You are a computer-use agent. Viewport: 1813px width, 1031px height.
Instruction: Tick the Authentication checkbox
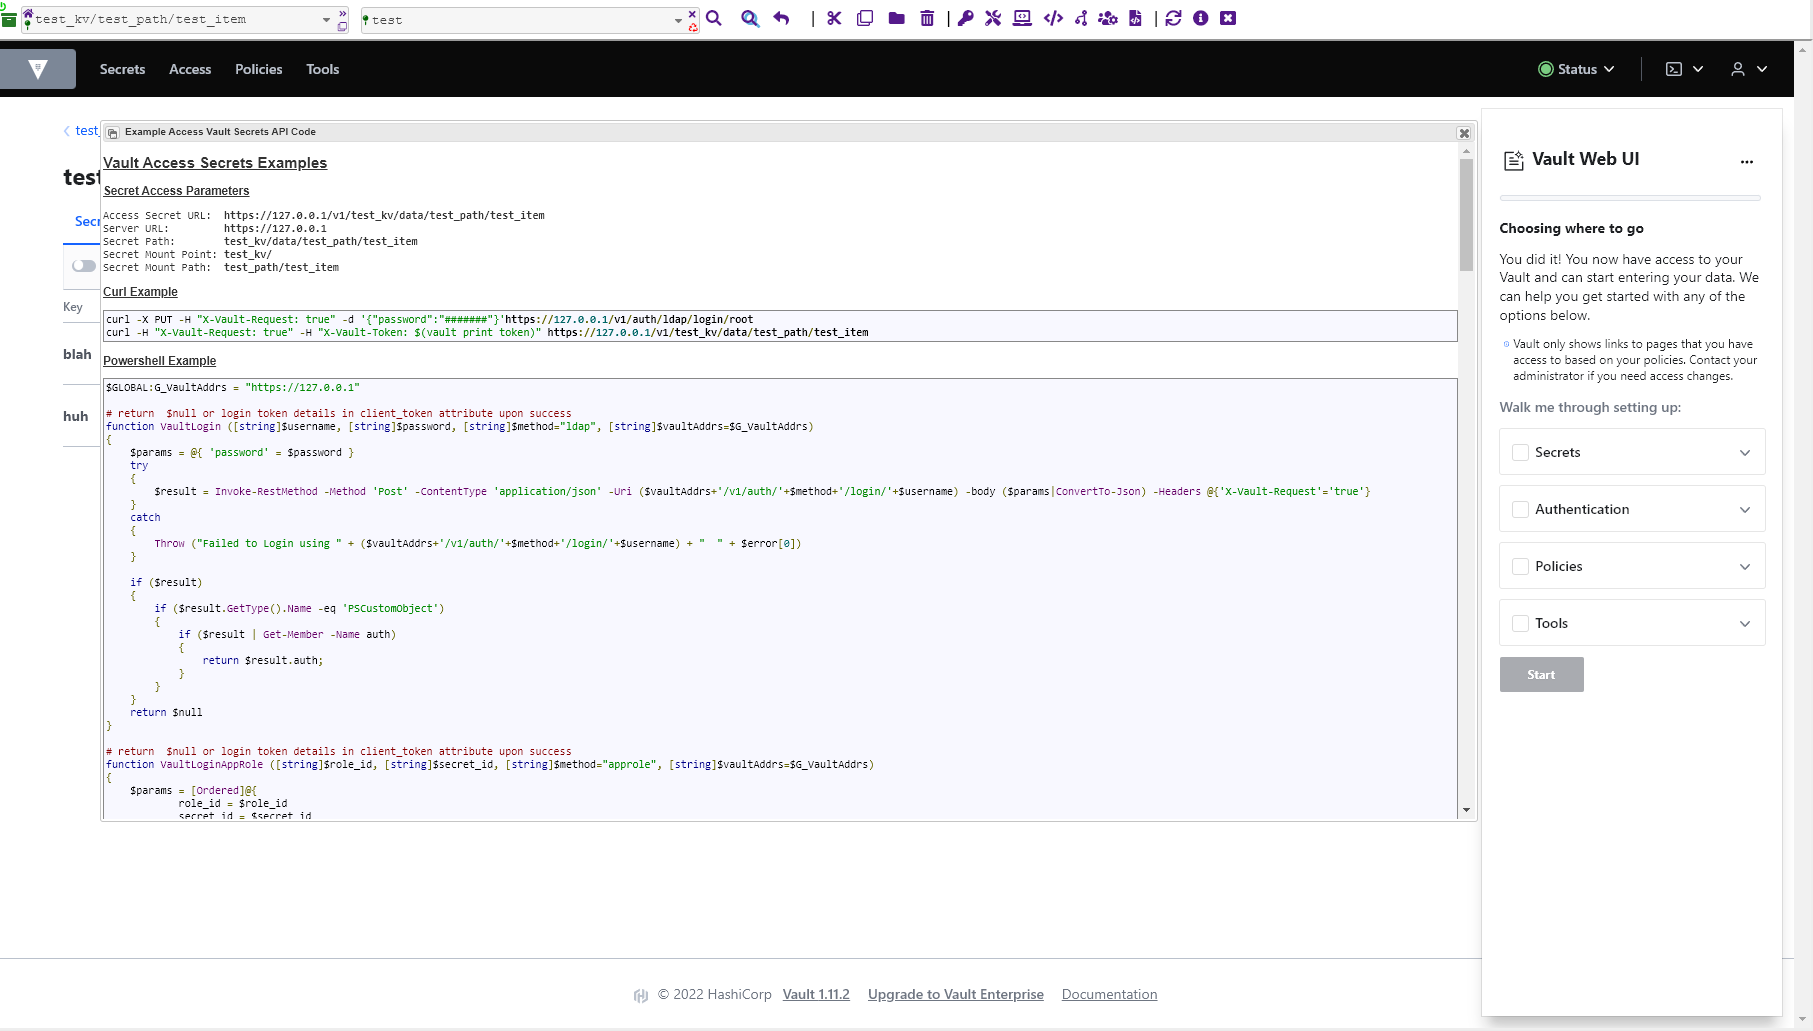[x=1520, y=510]
